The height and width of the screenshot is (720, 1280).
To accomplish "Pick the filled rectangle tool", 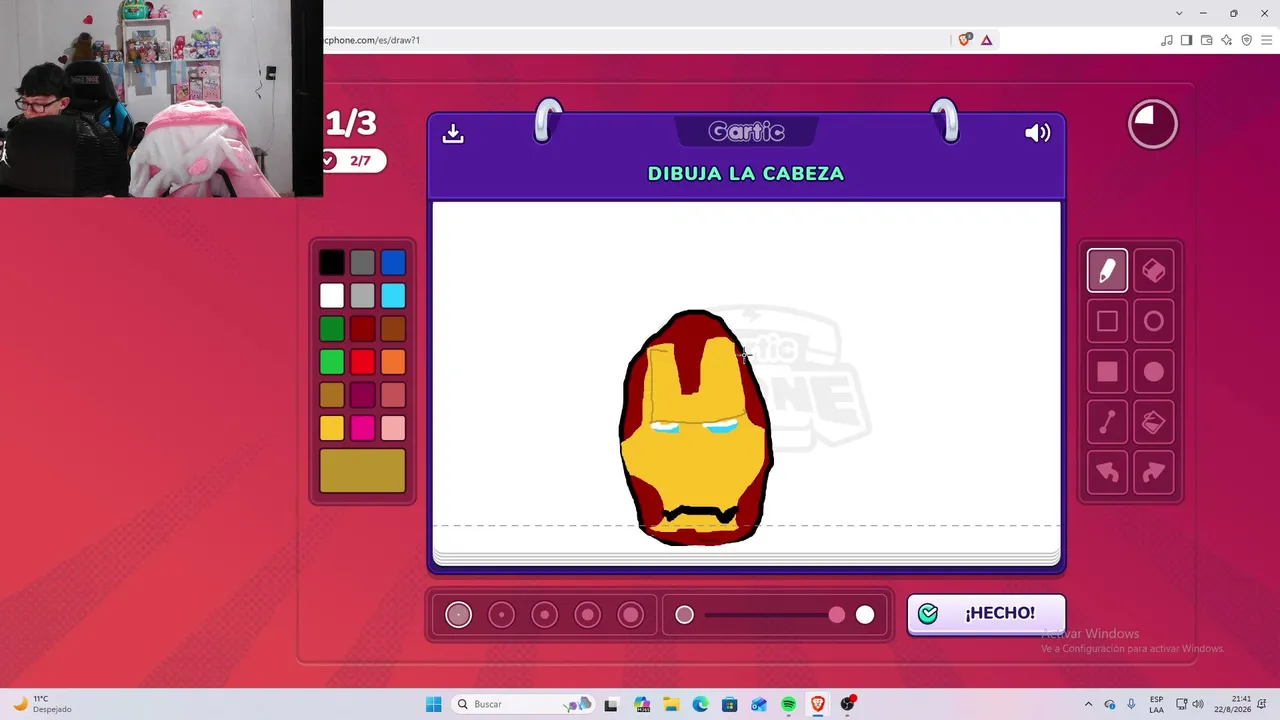I will pos(1107,372).
